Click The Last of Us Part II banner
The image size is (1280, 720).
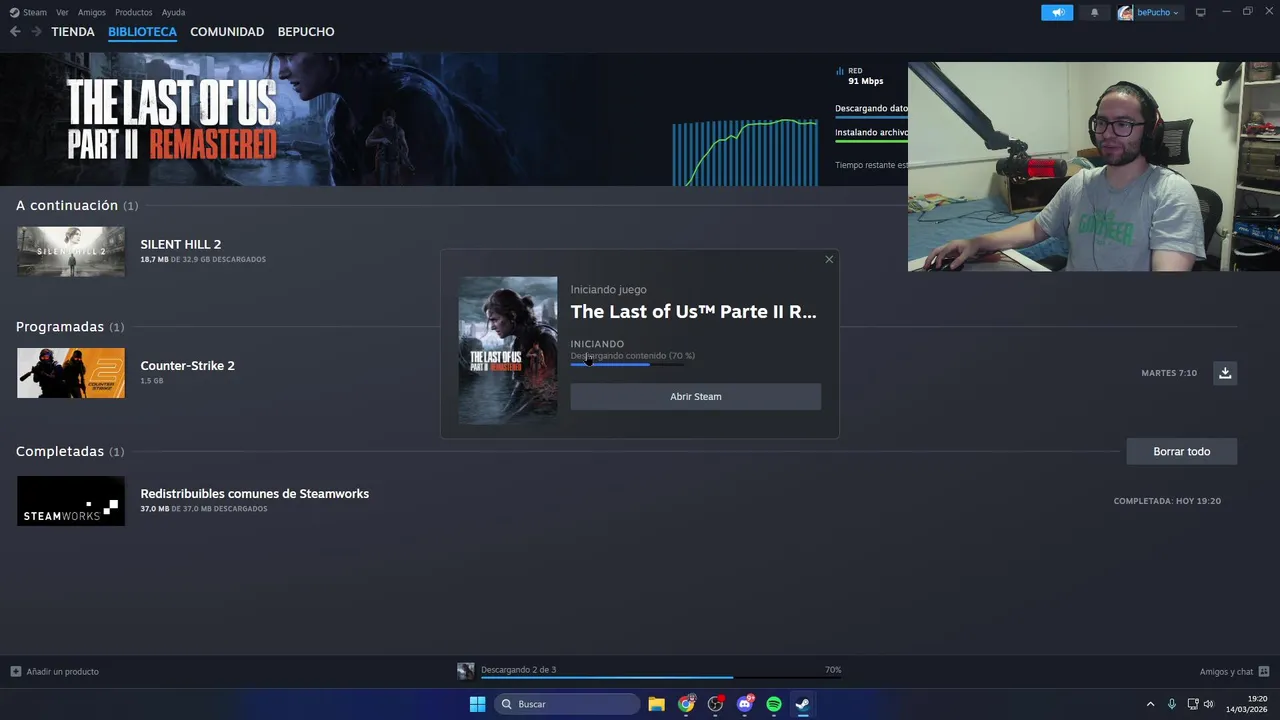(x=172, y=119)
